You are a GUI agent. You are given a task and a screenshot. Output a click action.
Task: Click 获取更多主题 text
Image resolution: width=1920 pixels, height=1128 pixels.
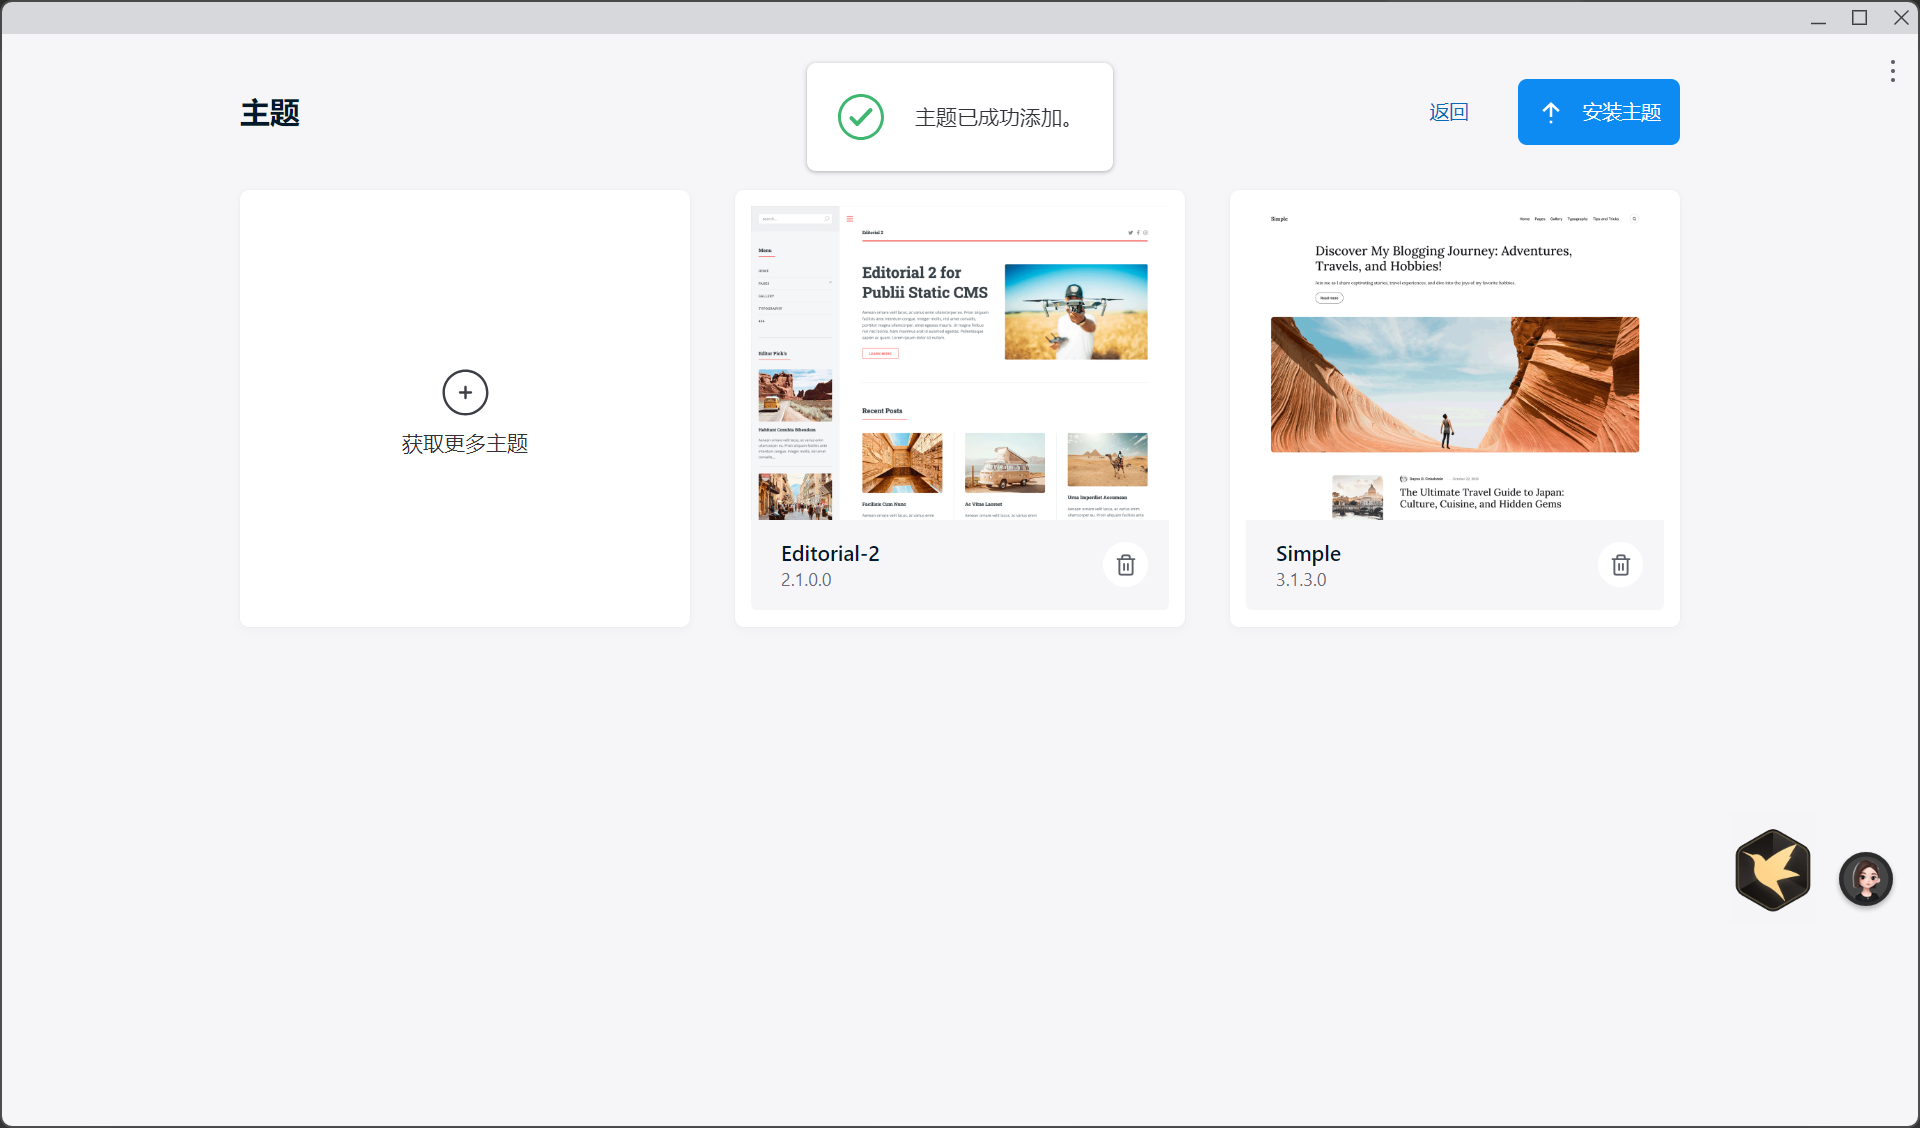[465, 444]
